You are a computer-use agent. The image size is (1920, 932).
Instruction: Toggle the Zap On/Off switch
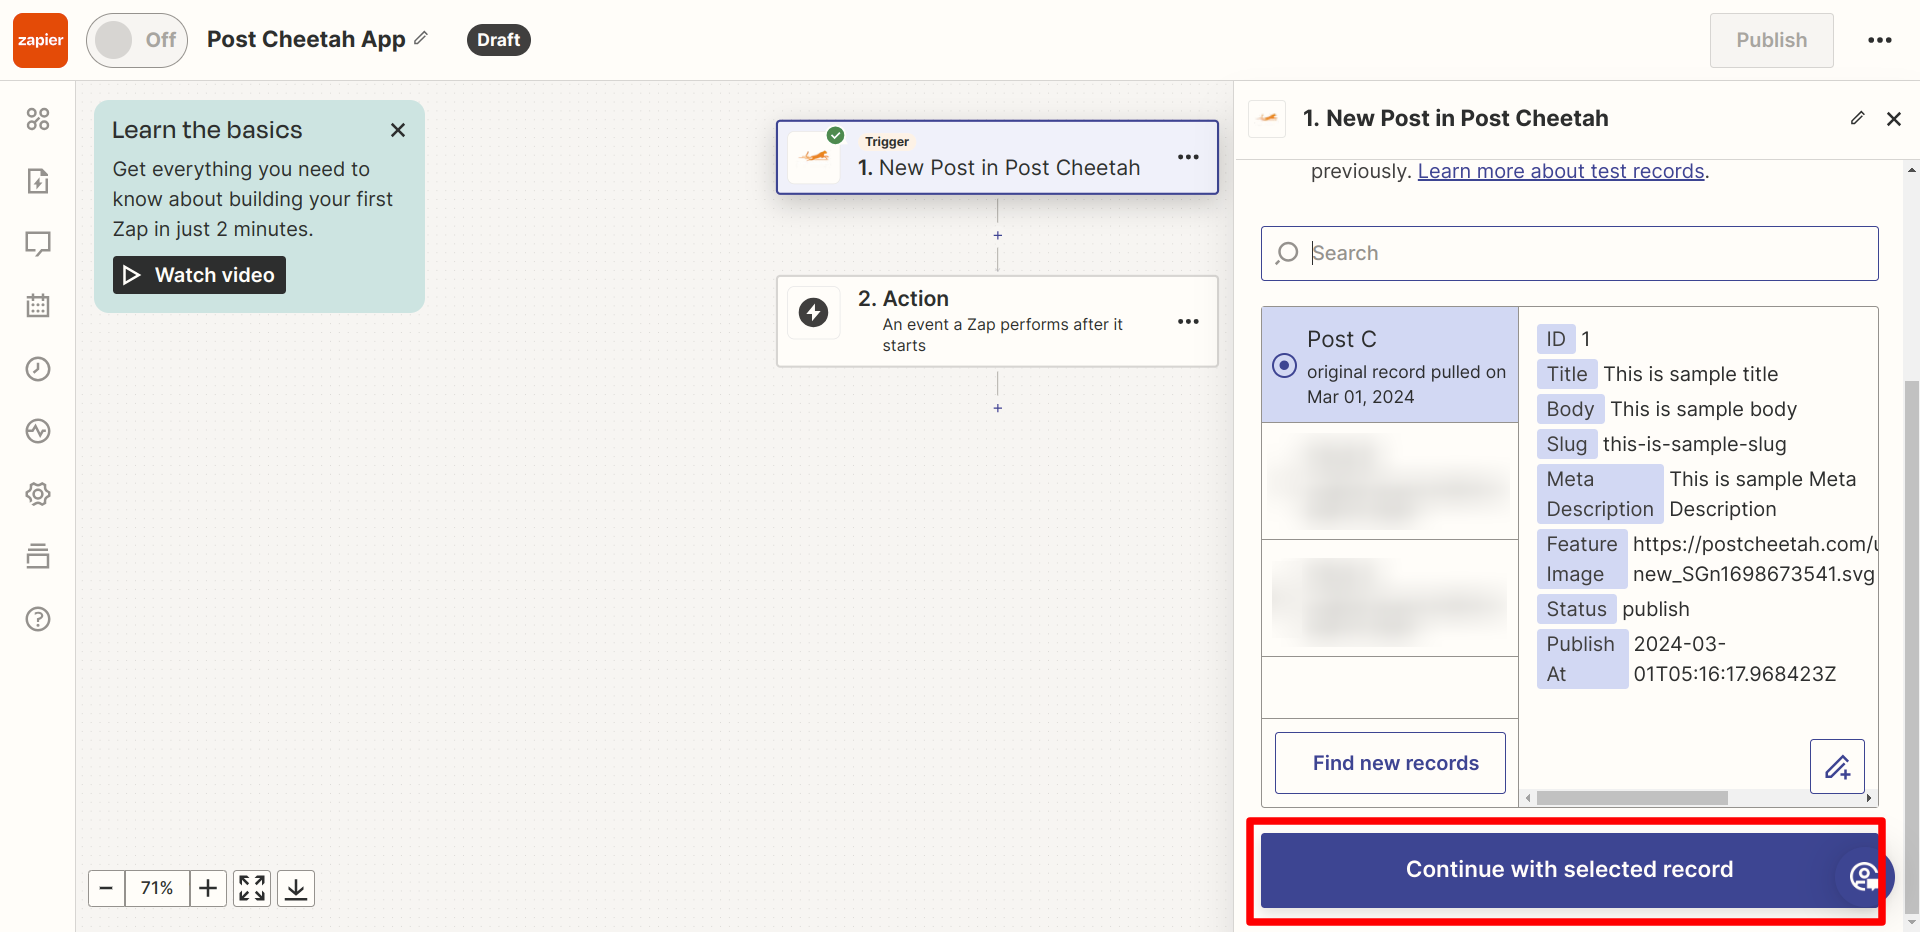pos(137,40)
